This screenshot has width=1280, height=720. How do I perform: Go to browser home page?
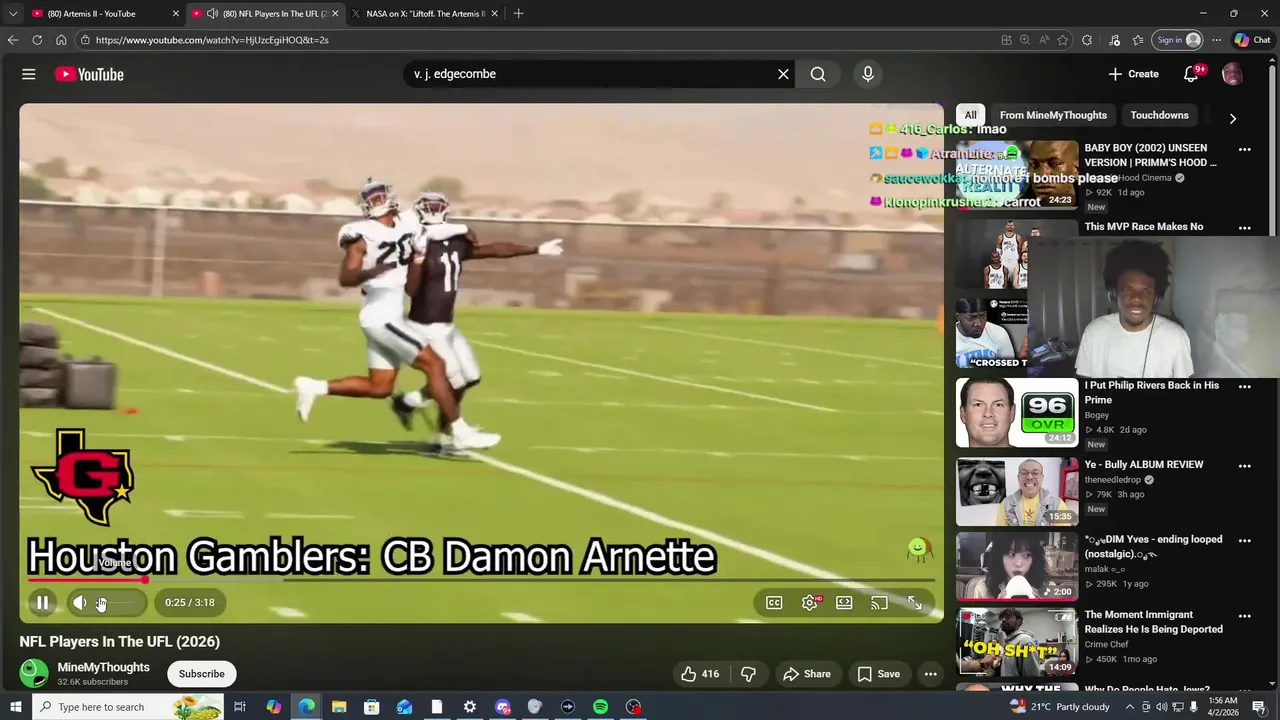pos(61,40)
